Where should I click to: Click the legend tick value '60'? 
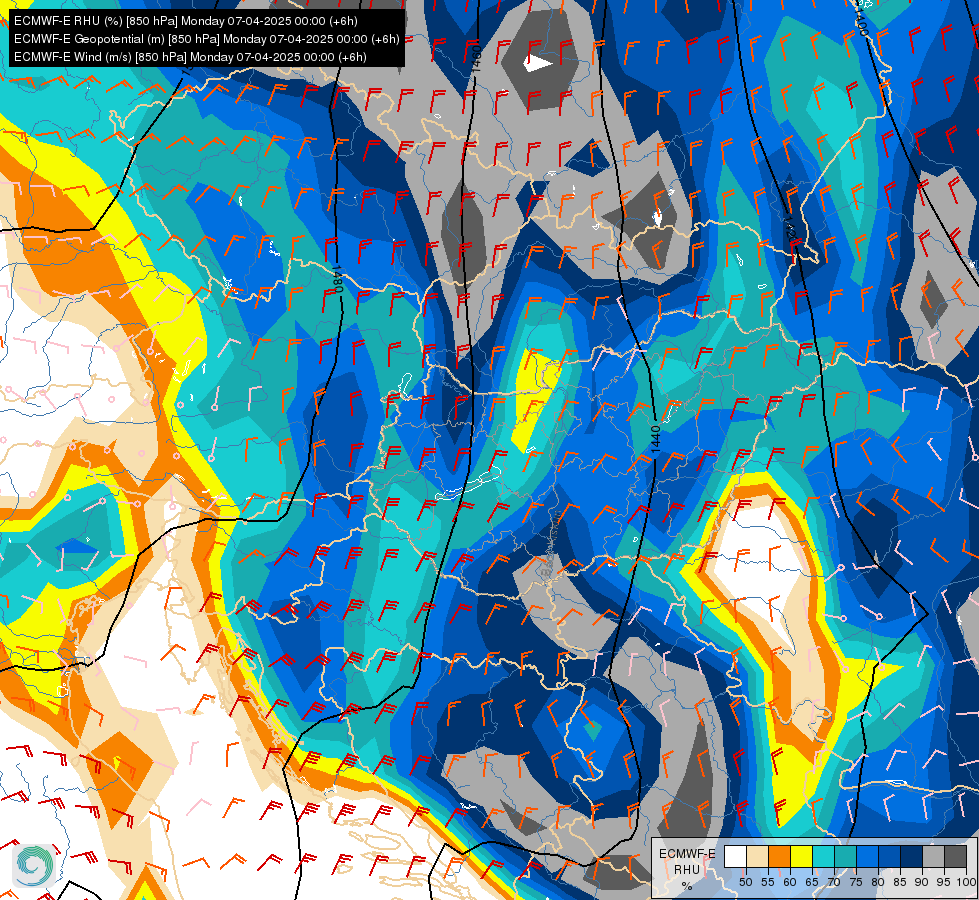pos(790,882)
